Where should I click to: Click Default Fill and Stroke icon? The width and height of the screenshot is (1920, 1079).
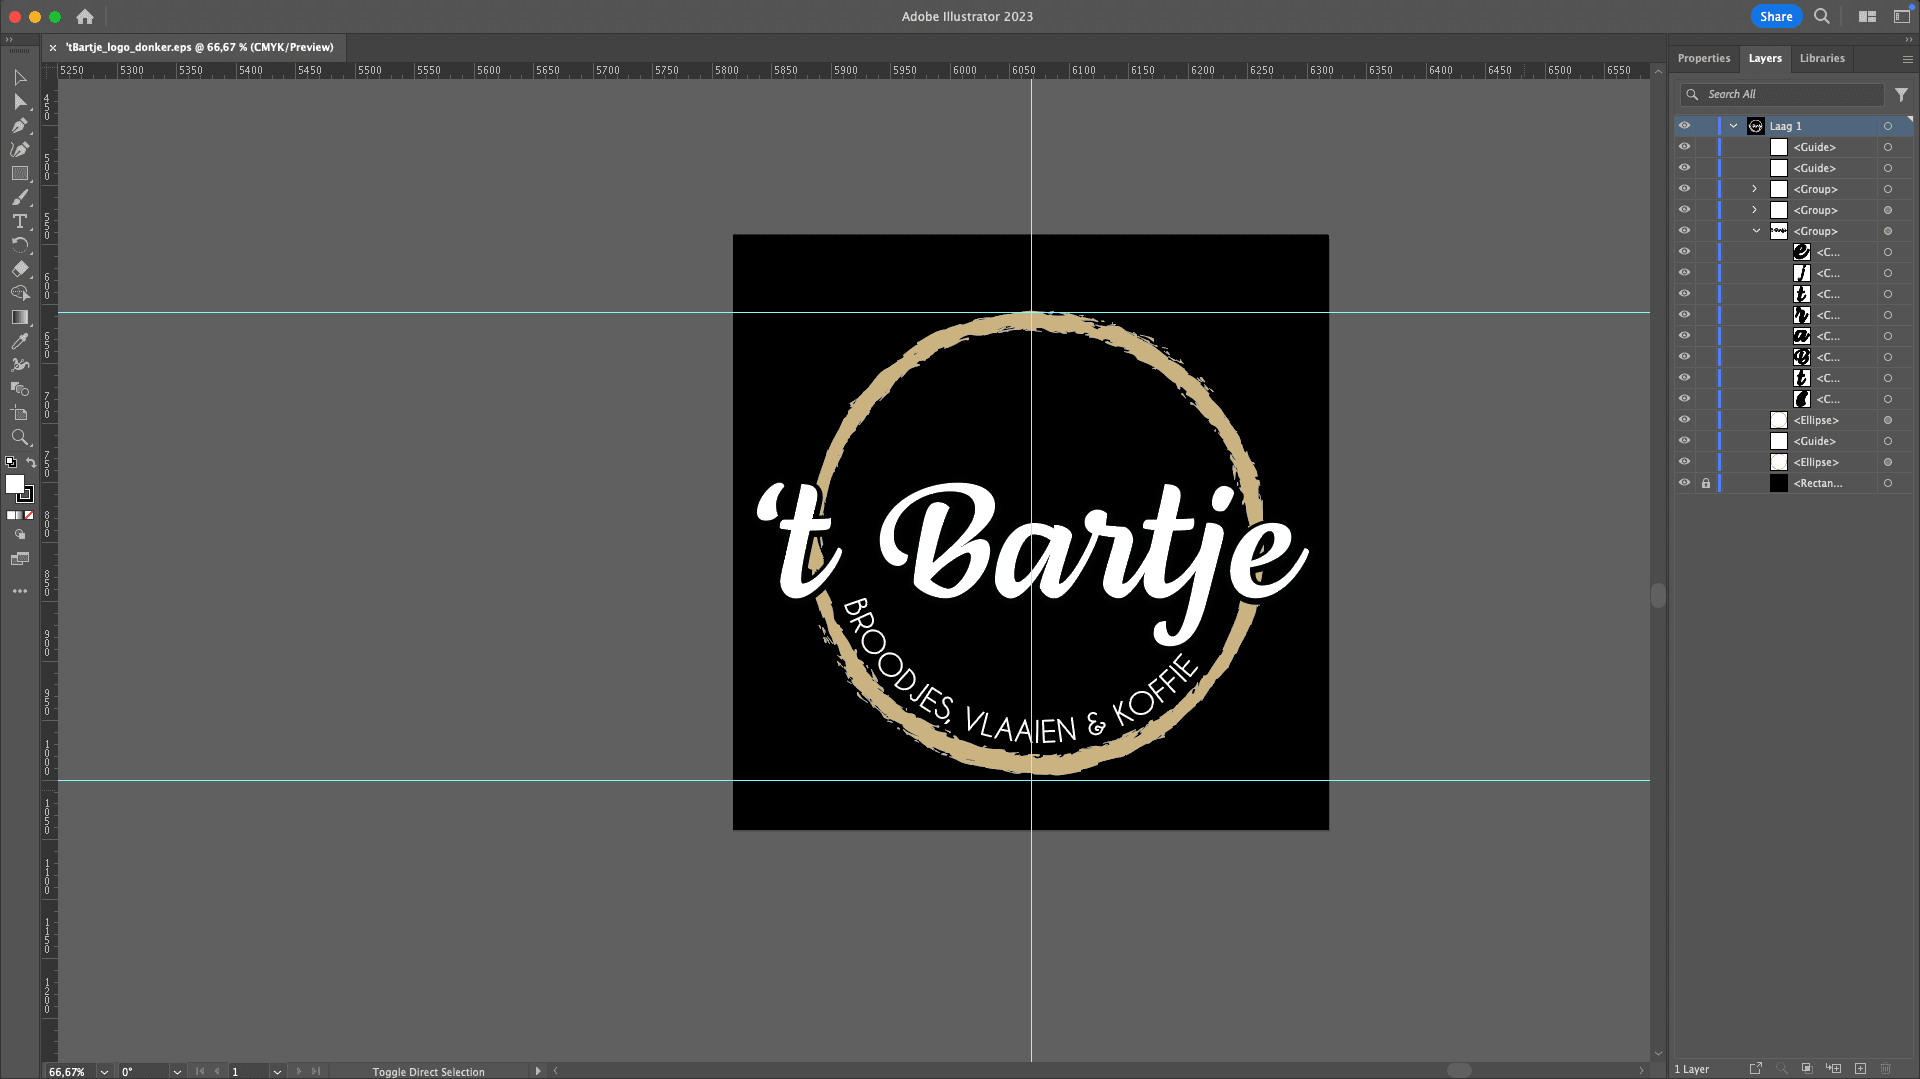11,462
